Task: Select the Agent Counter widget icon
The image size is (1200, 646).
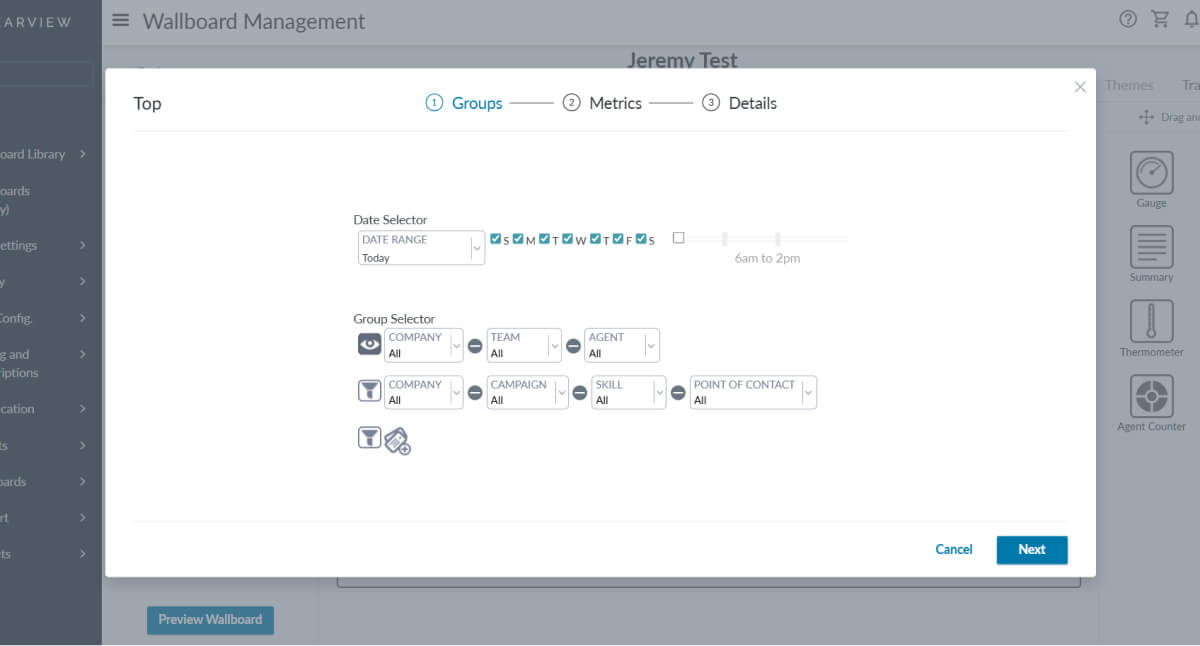Action: (x=1151, y=396)
